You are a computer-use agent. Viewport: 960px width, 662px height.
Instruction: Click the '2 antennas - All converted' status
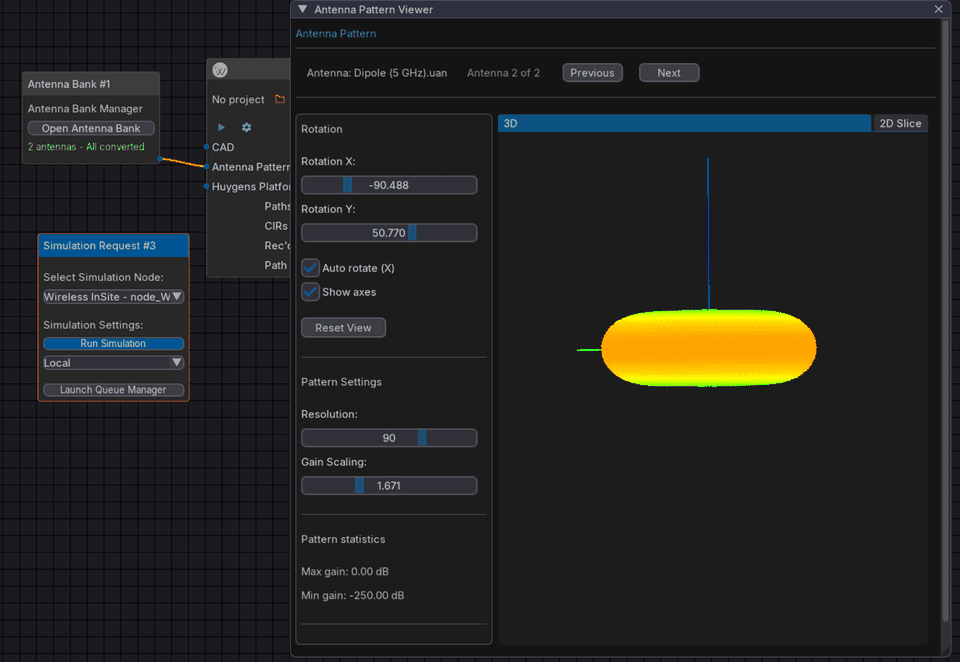pos(86,147)
